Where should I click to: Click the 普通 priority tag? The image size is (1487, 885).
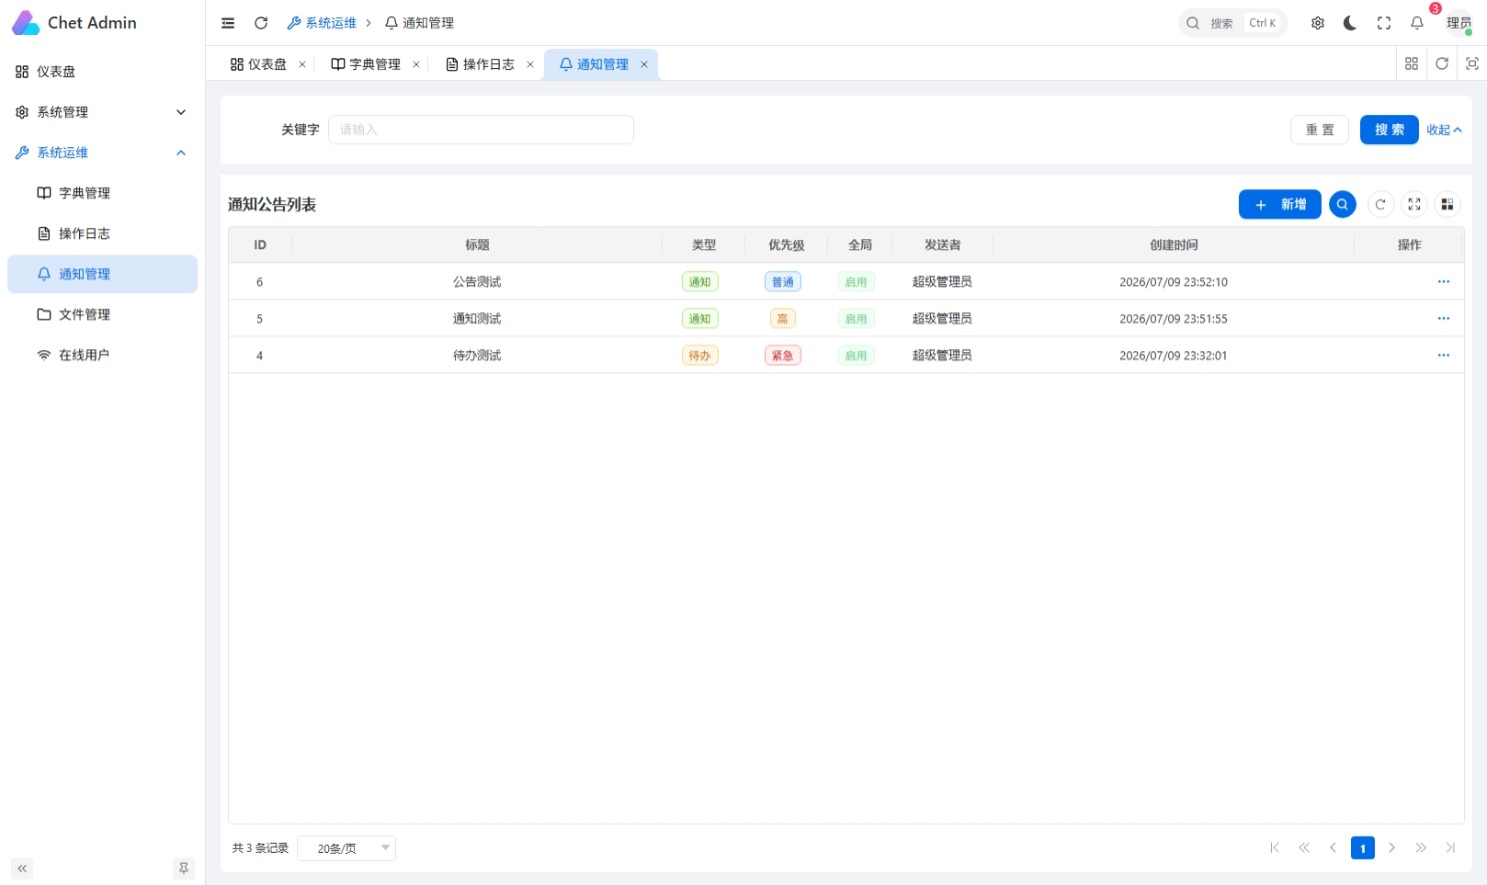click(783, 282)
